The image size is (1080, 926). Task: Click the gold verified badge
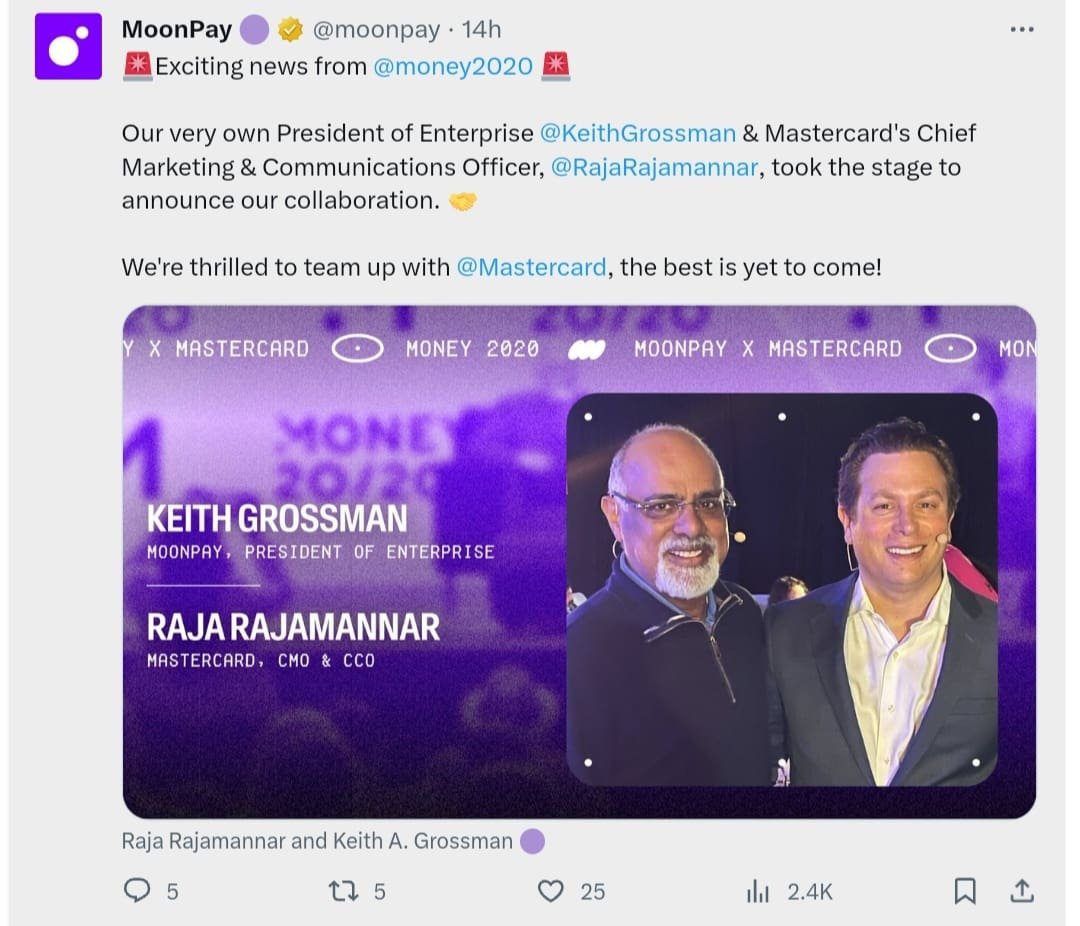290,31
